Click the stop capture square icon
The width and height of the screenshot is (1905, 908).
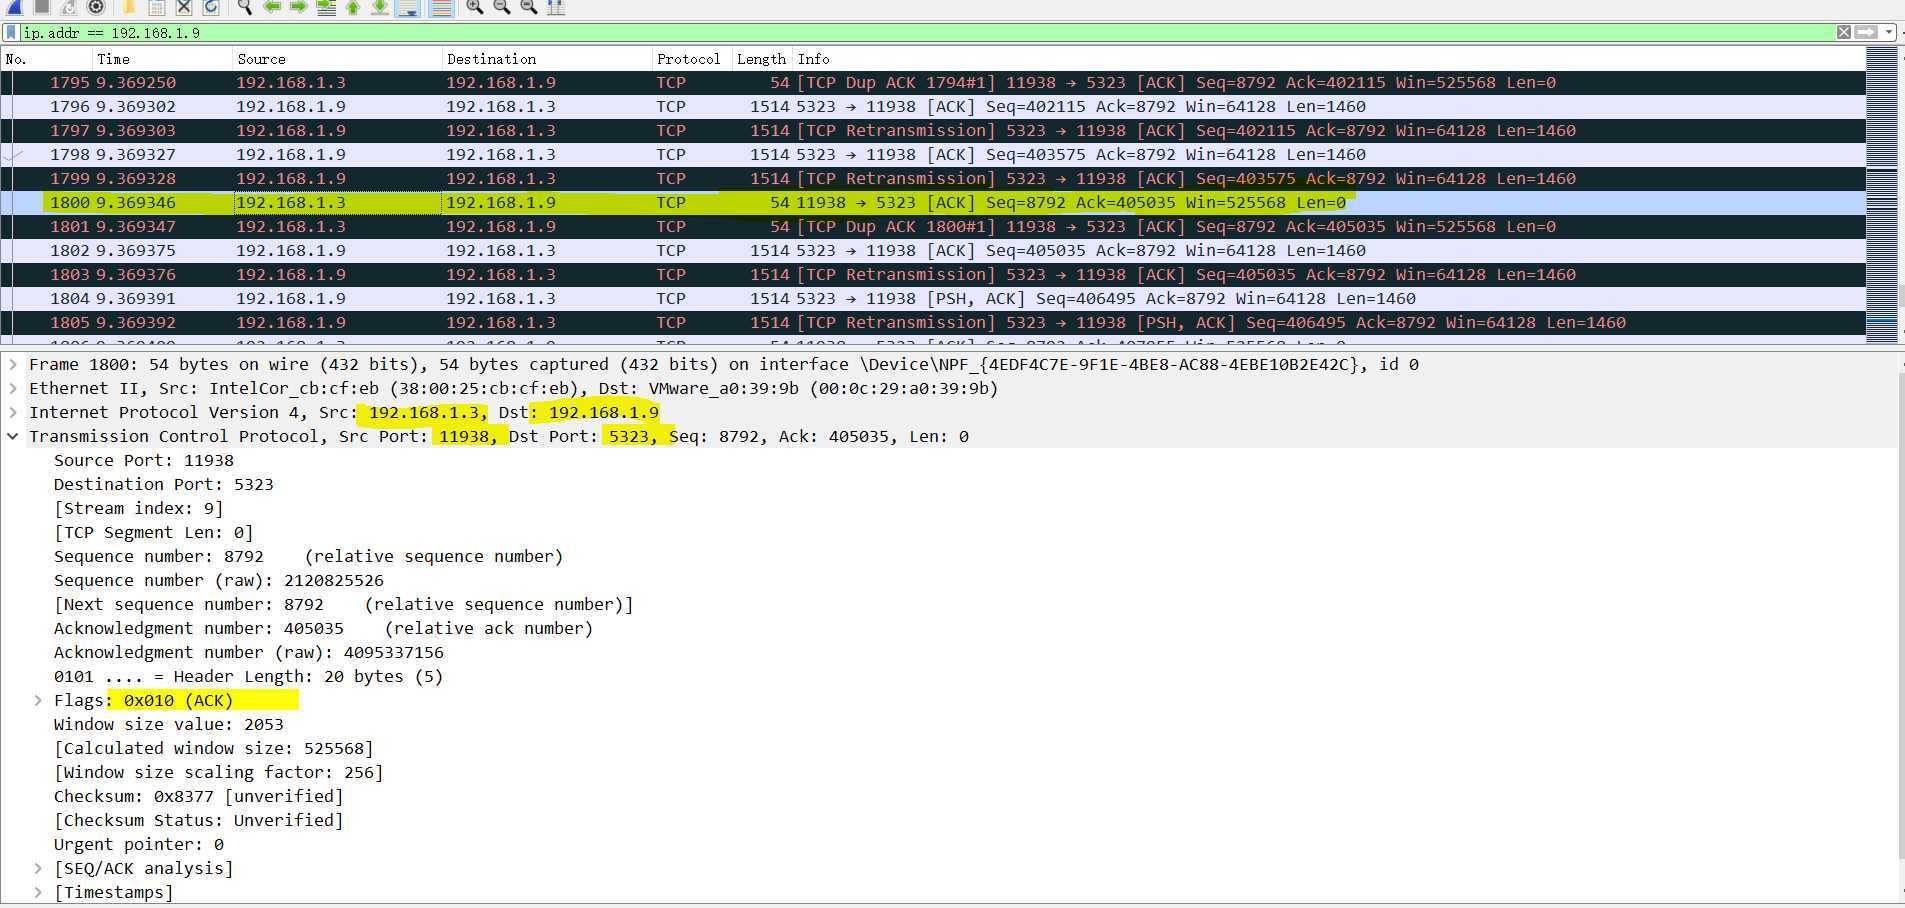[x=42, y=7]
